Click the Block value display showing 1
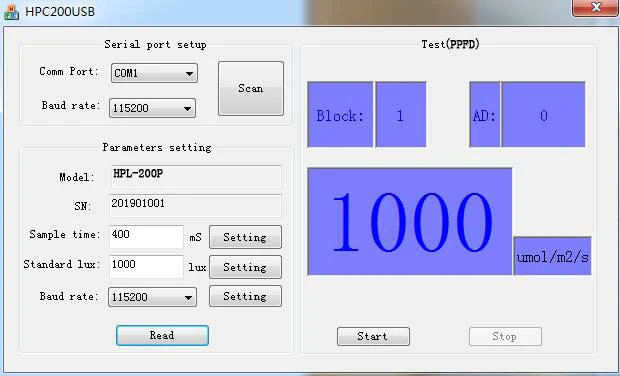This screenshot has width=620, height=376. point(401,115)
